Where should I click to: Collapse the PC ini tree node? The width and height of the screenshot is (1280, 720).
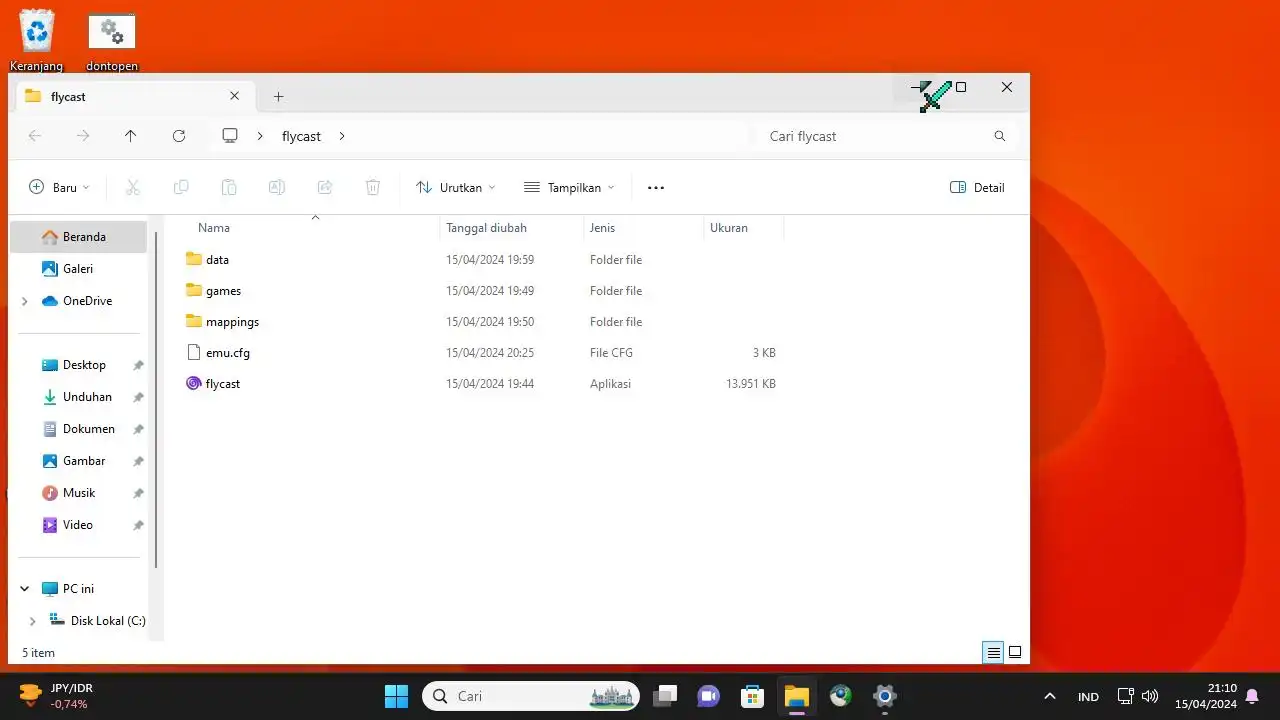point(25,589)
